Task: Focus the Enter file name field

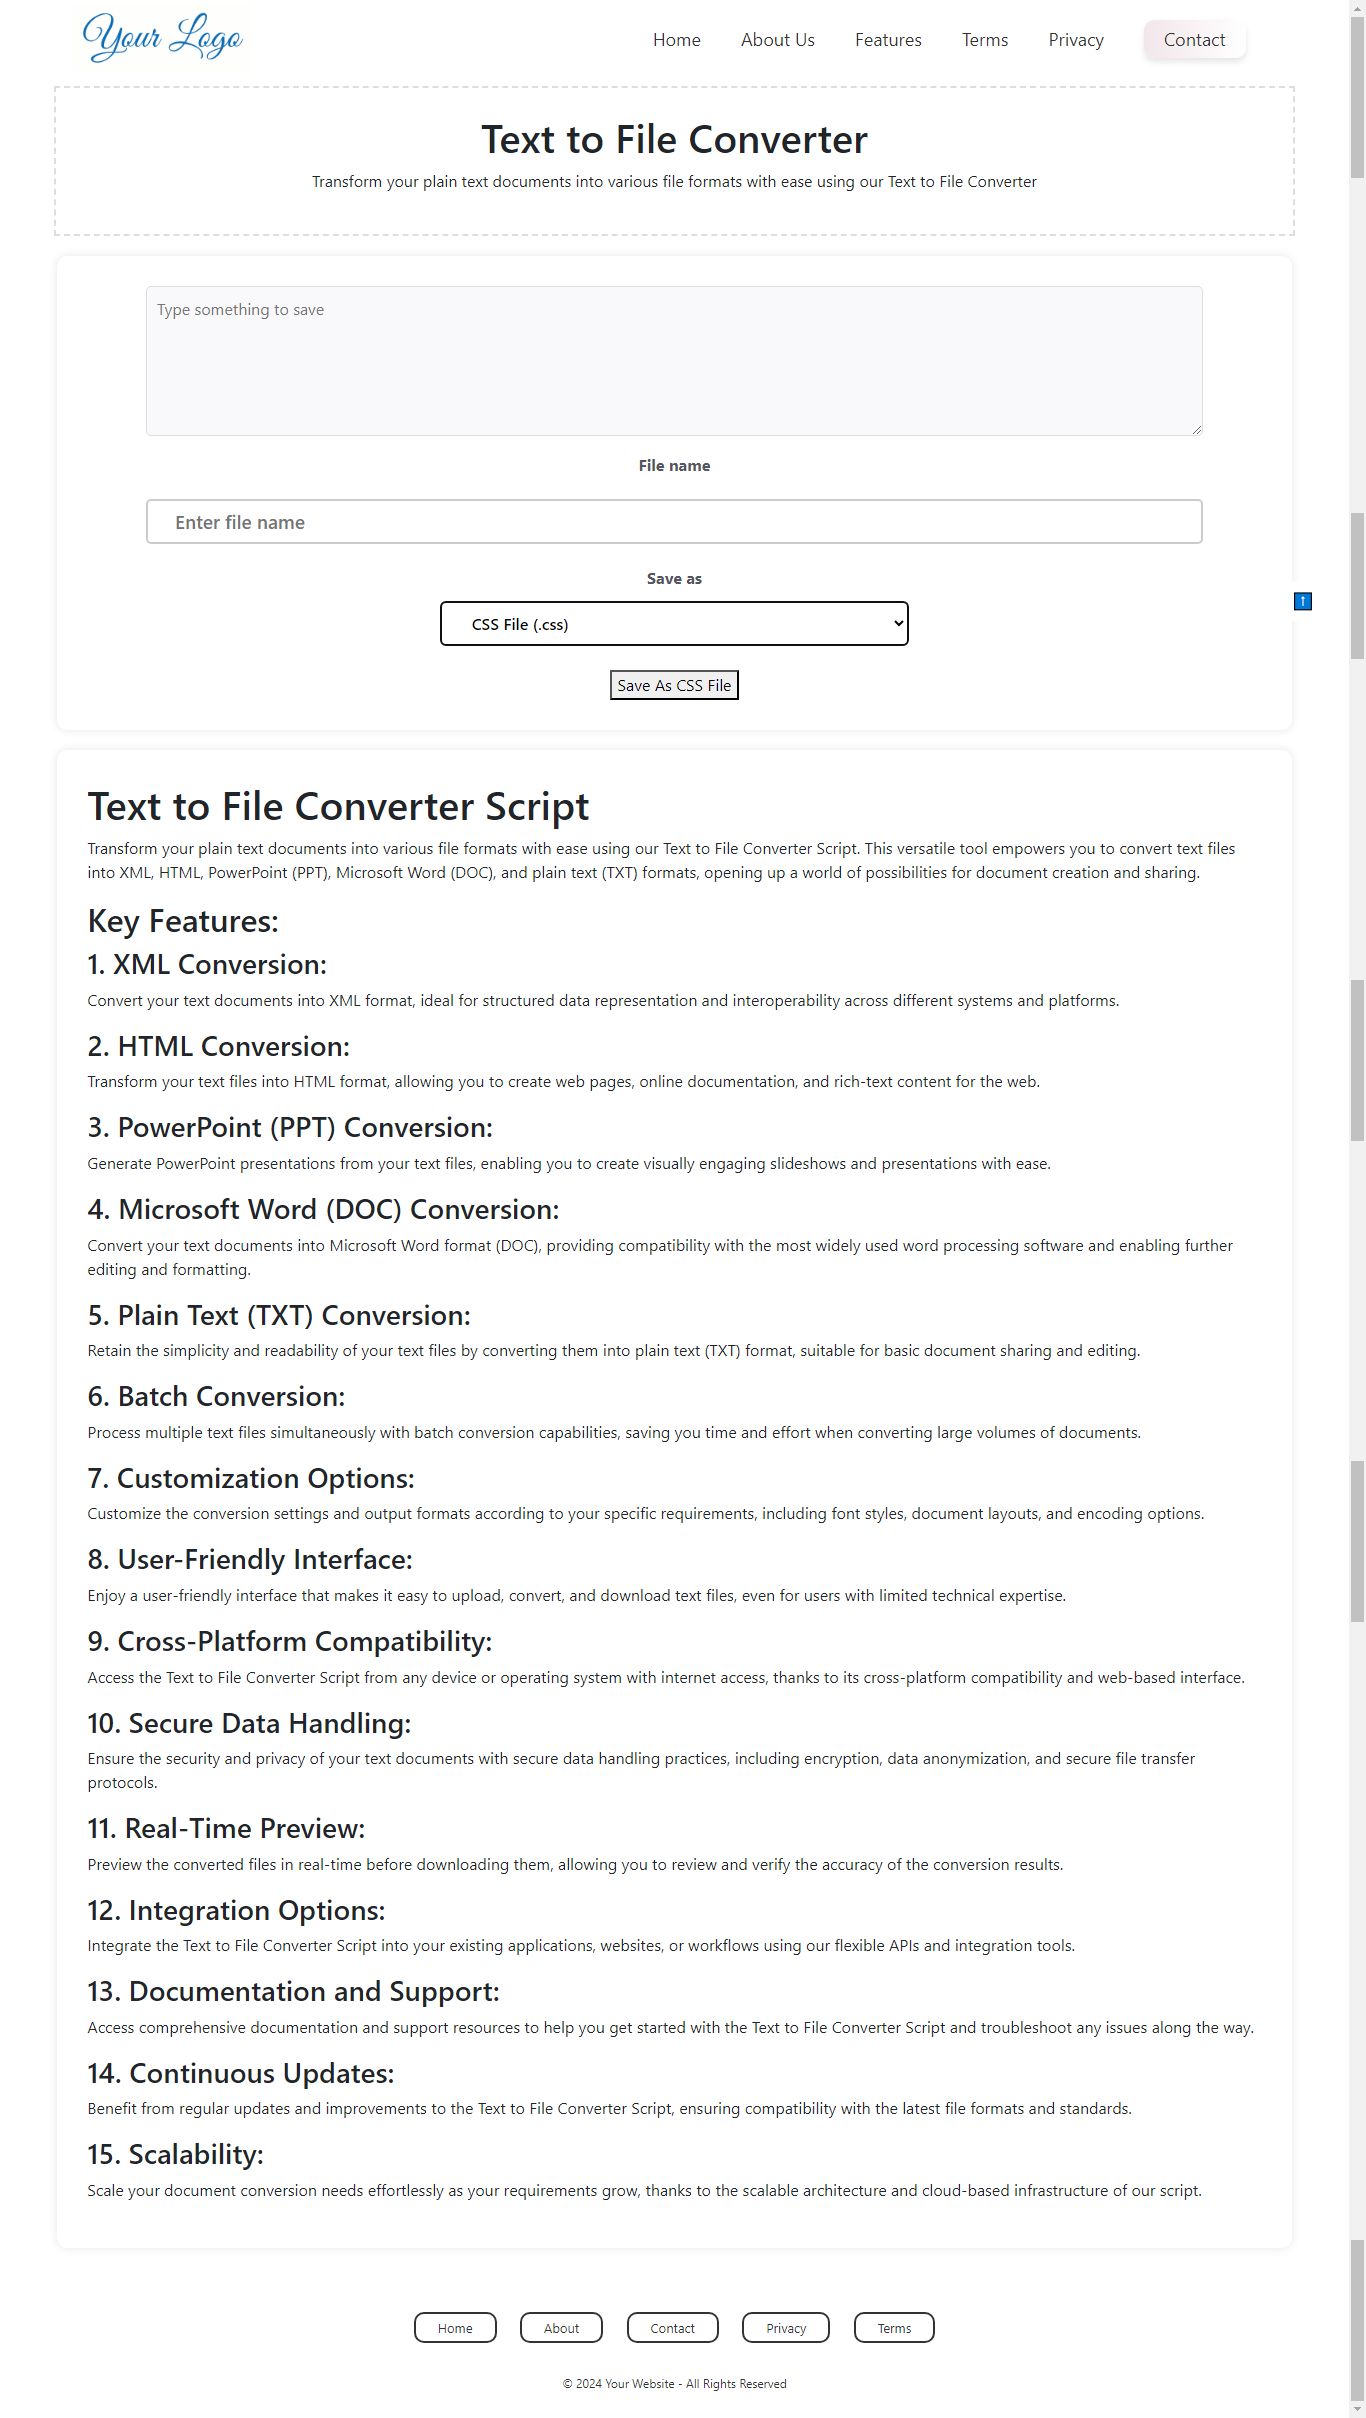Action: (673, 522)
